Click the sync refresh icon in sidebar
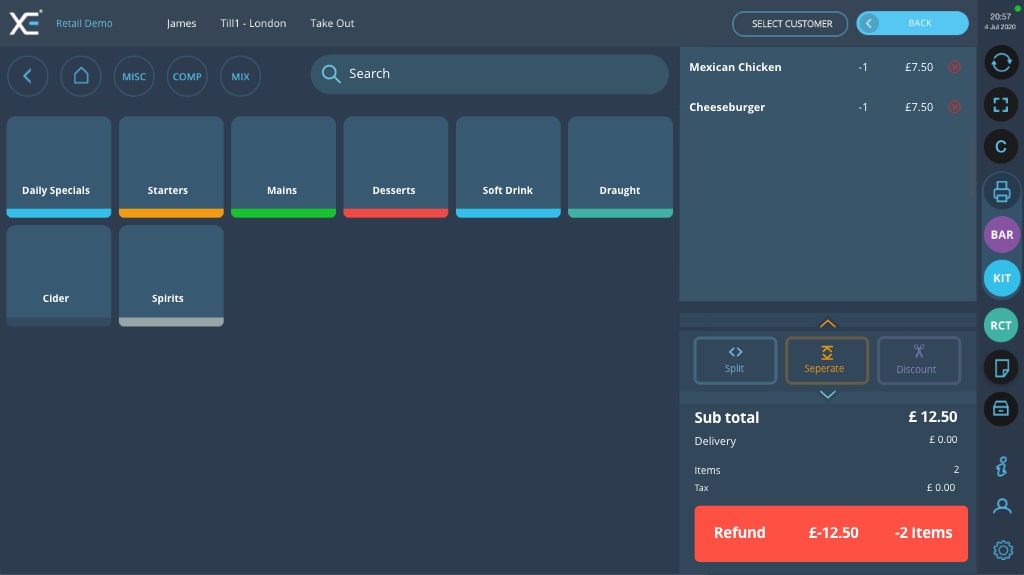This screenshot has width=1024, height=575. (1001, 63)
